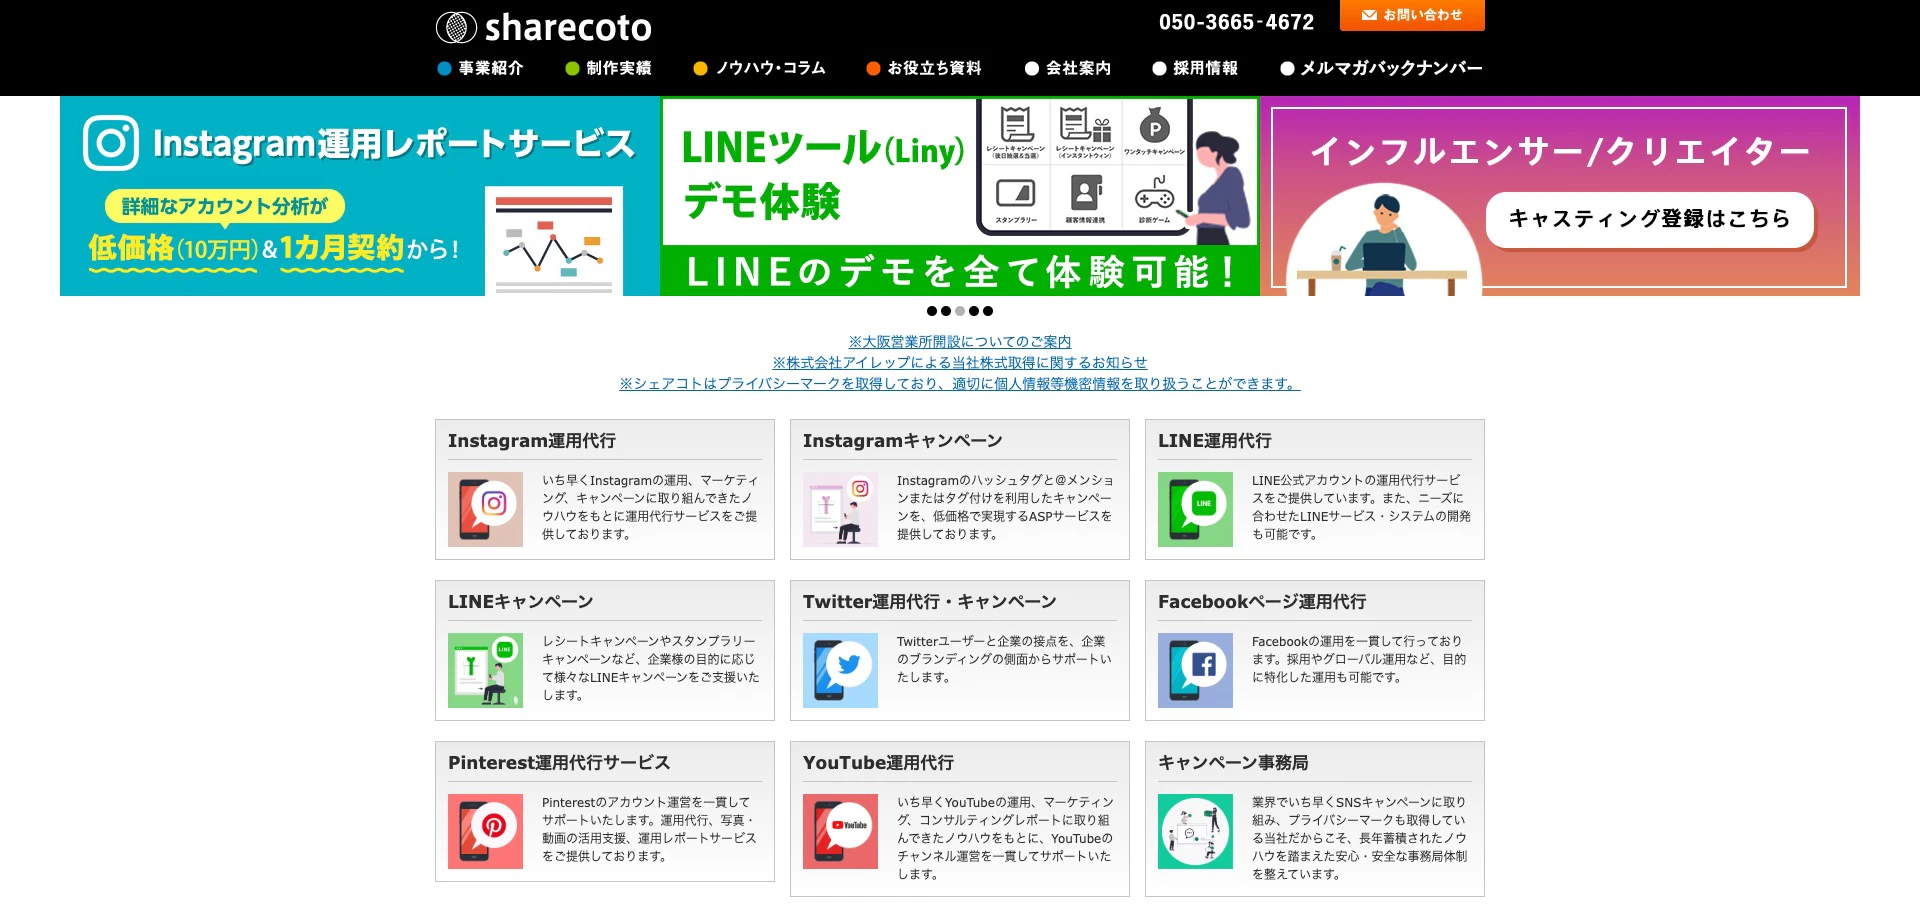The width and height of the screenshot is (1920, 906).
Task: Click the description starting いち早くInstagramの運用
Action: tap(651, 507)
